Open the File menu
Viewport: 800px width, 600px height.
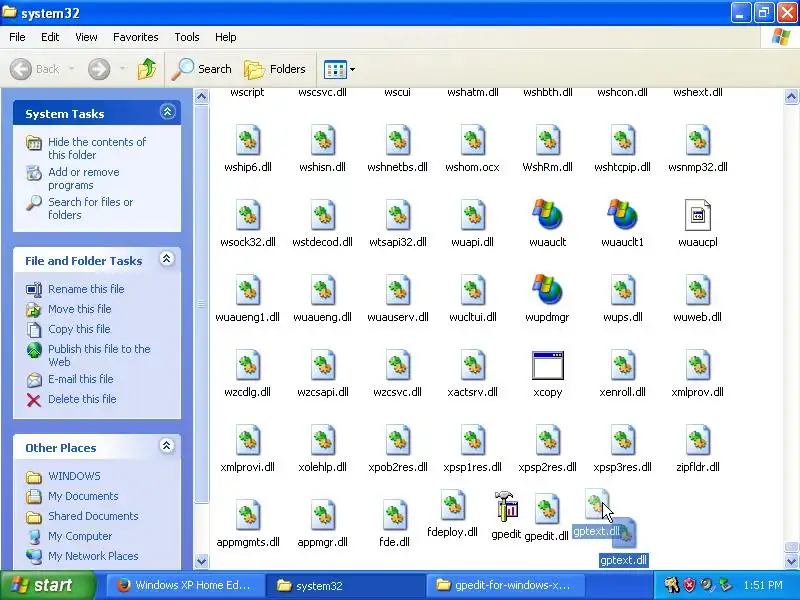point(17,37)
